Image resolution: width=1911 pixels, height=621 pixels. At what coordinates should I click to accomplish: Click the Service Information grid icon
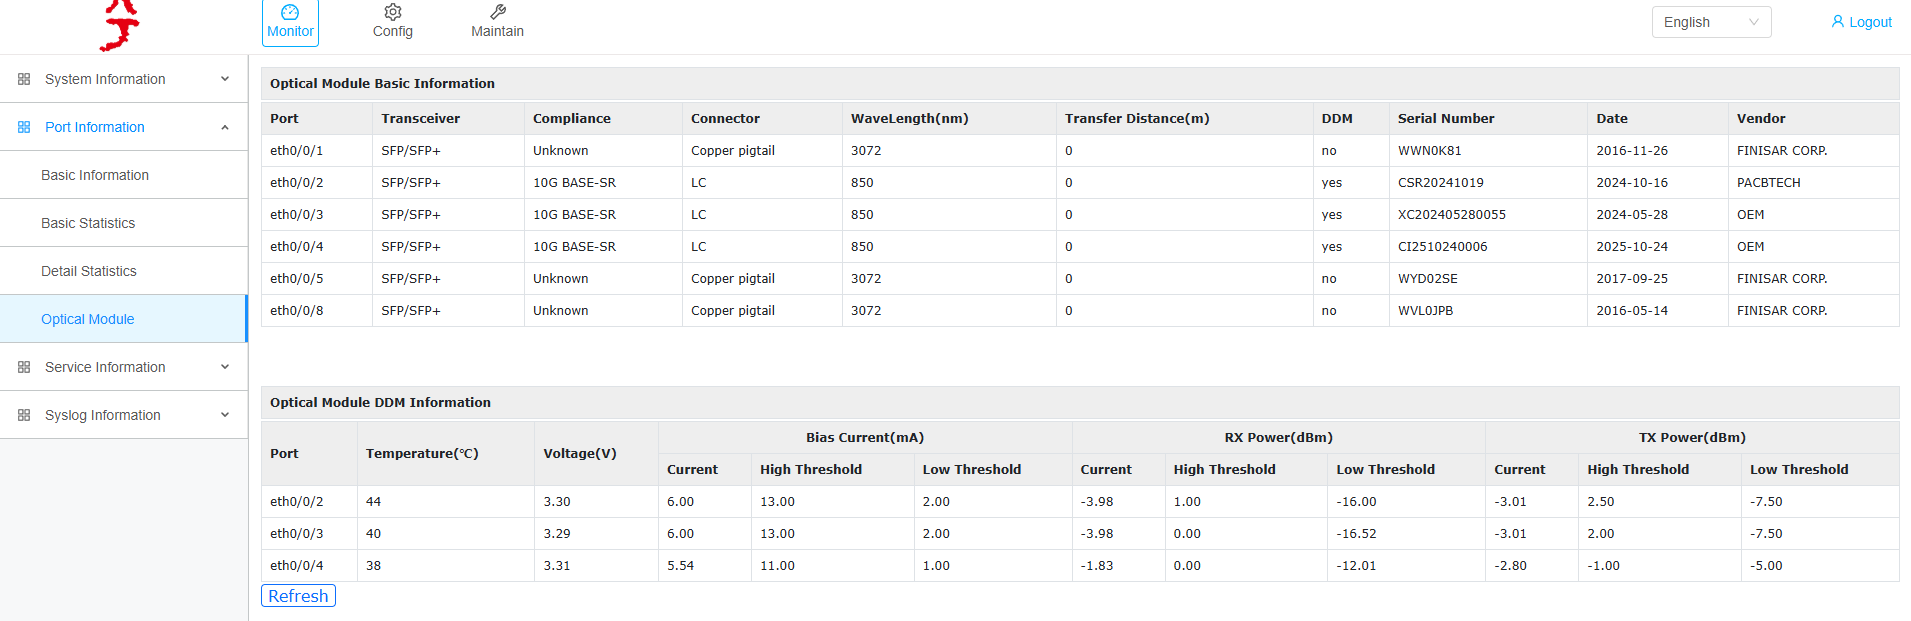click(x=24, y=367)
